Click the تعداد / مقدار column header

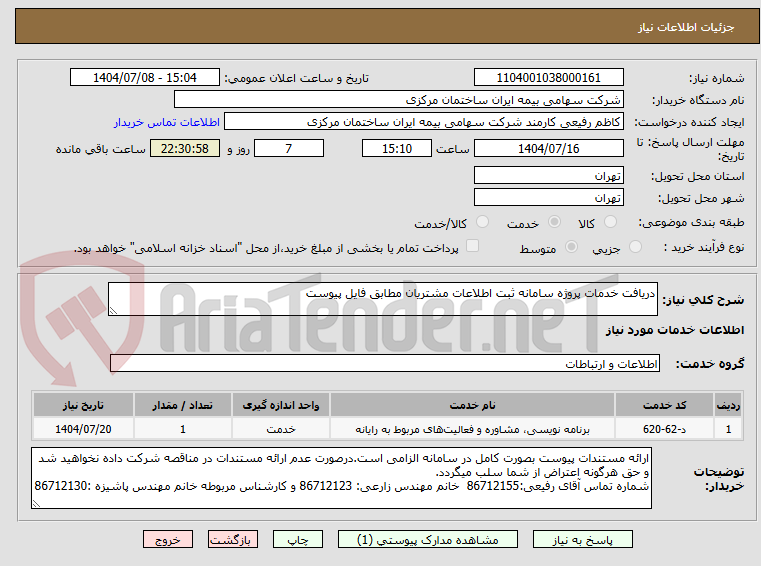(182, 405)
